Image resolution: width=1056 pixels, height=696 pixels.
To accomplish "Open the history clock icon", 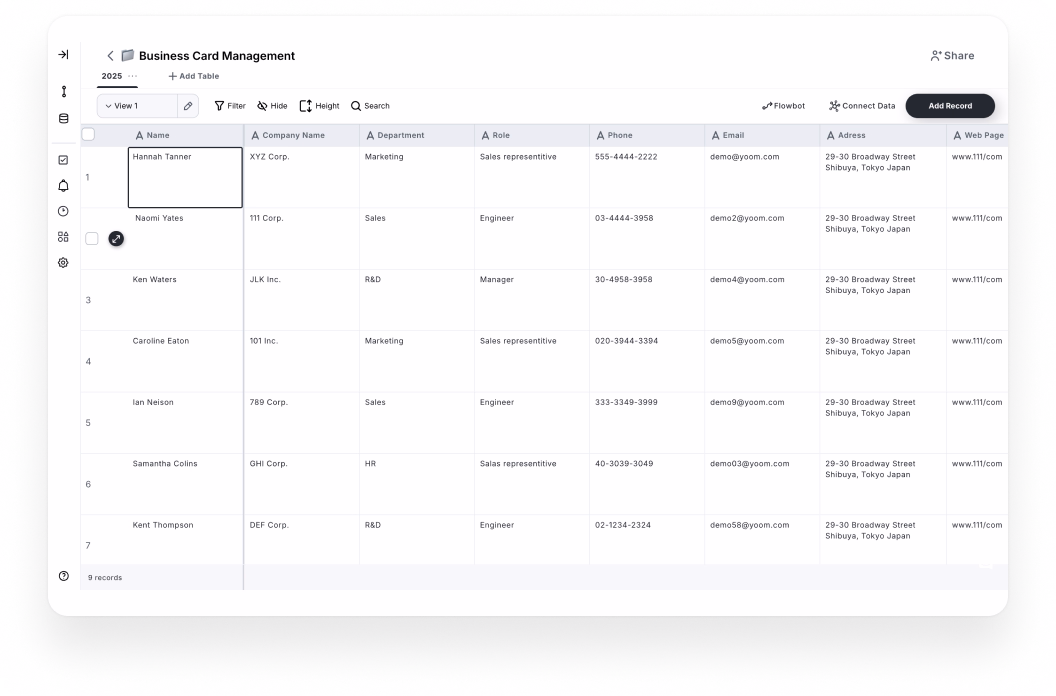I will click(63, 212).
